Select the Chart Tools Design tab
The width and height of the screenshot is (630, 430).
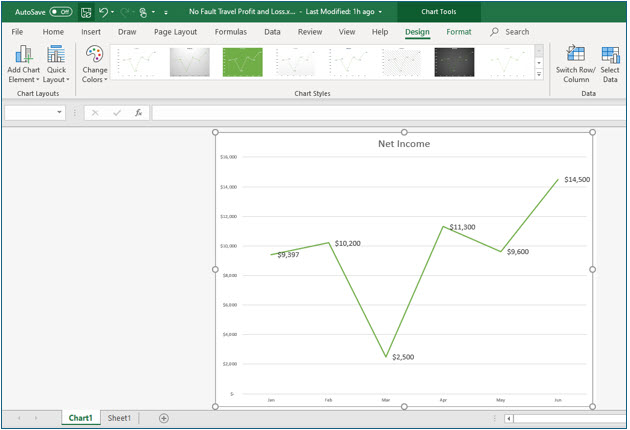tap(417, 32)
